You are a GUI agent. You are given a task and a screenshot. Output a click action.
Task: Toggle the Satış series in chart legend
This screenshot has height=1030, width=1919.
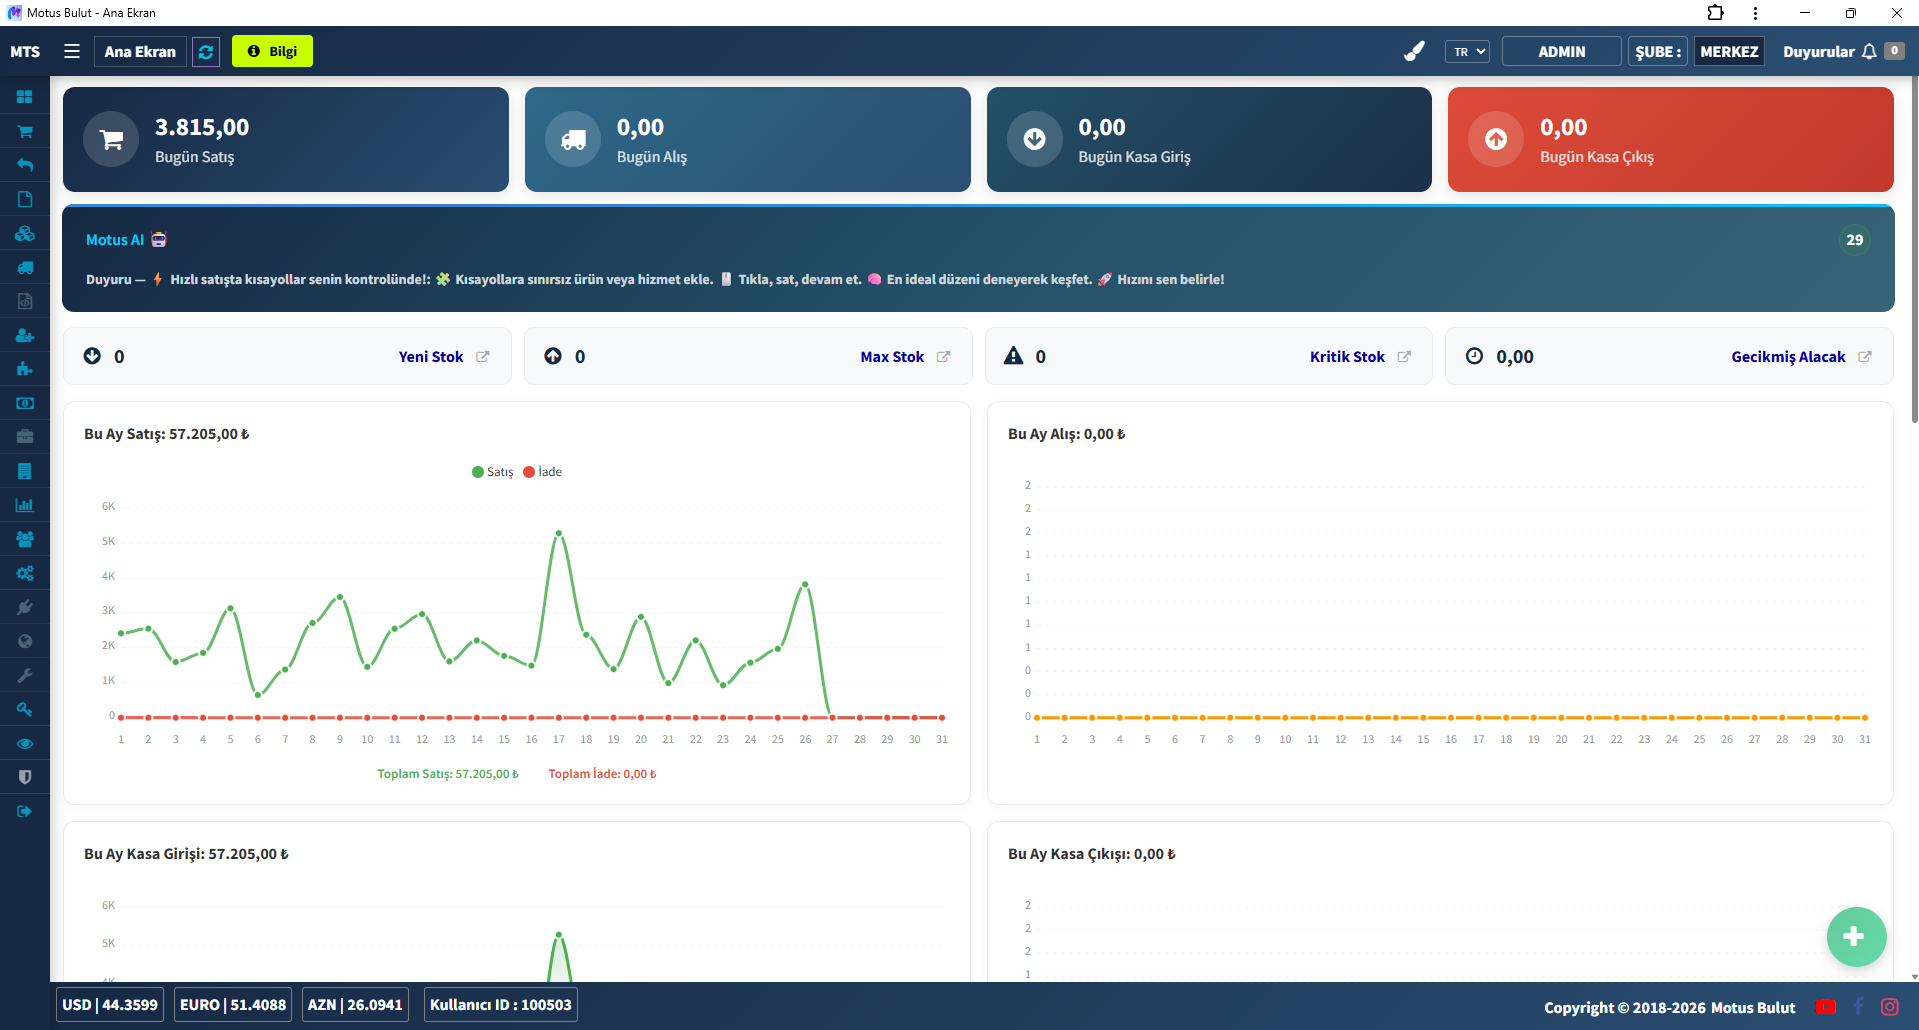[492, 472]
